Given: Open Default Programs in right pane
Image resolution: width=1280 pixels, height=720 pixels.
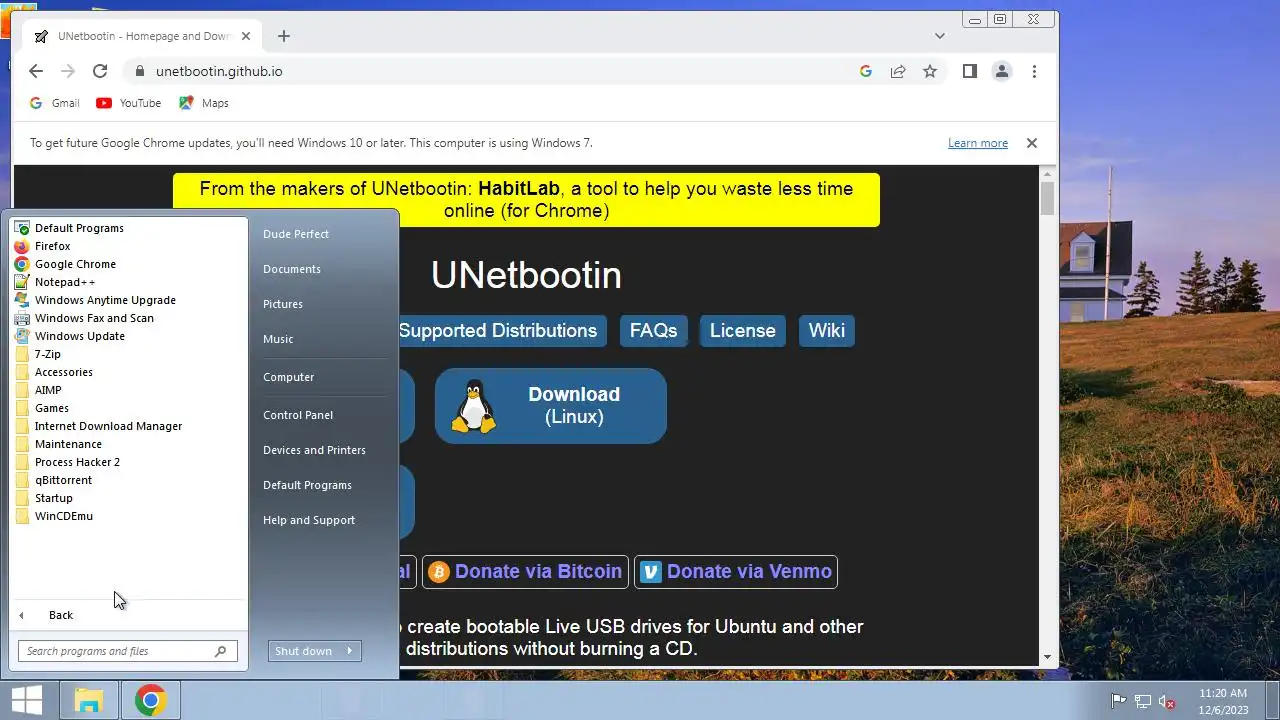Looking at the screenshot, I should point(307,485).
